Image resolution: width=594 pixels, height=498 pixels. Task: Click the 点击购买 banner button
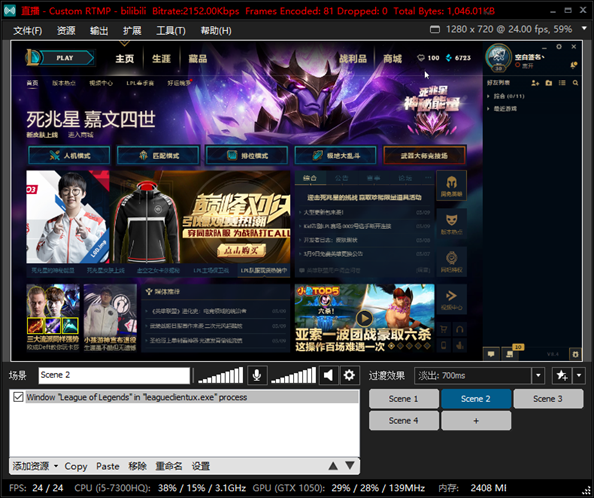click(x=241, y=250)
